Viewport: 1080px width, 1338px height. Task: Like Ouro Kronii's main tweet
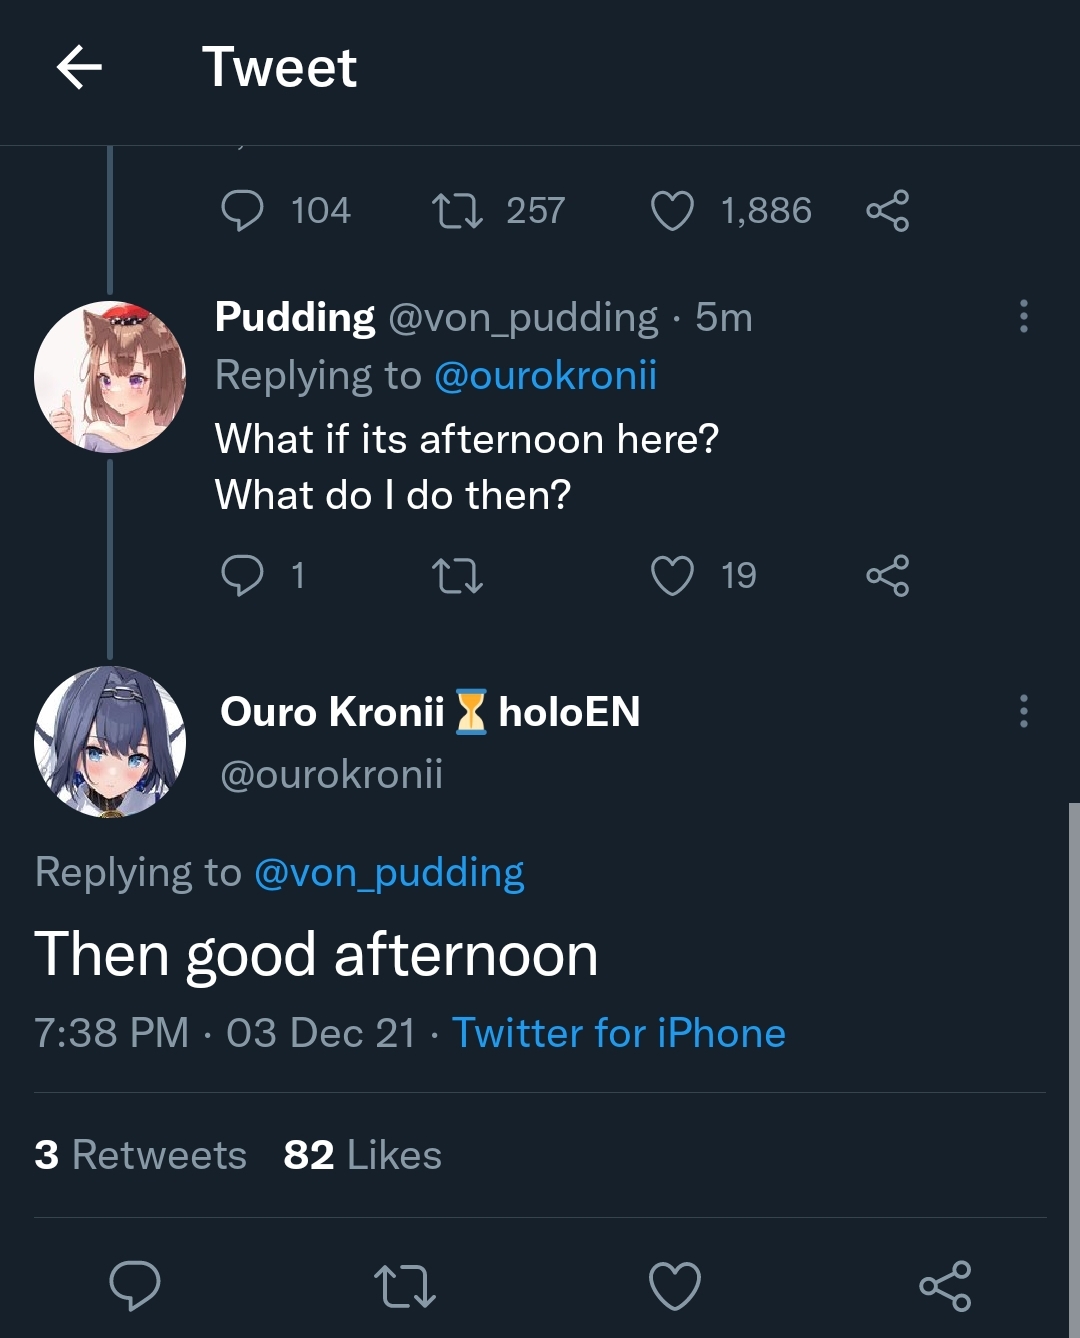pyautogui.click(x=675, y=1286)
